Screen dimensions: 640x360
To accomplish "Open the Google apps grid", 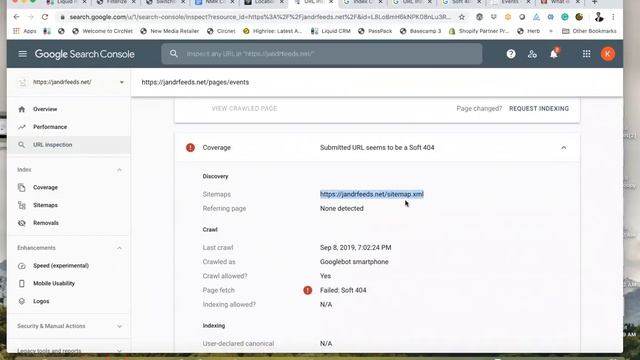I will tap(586, 54).
